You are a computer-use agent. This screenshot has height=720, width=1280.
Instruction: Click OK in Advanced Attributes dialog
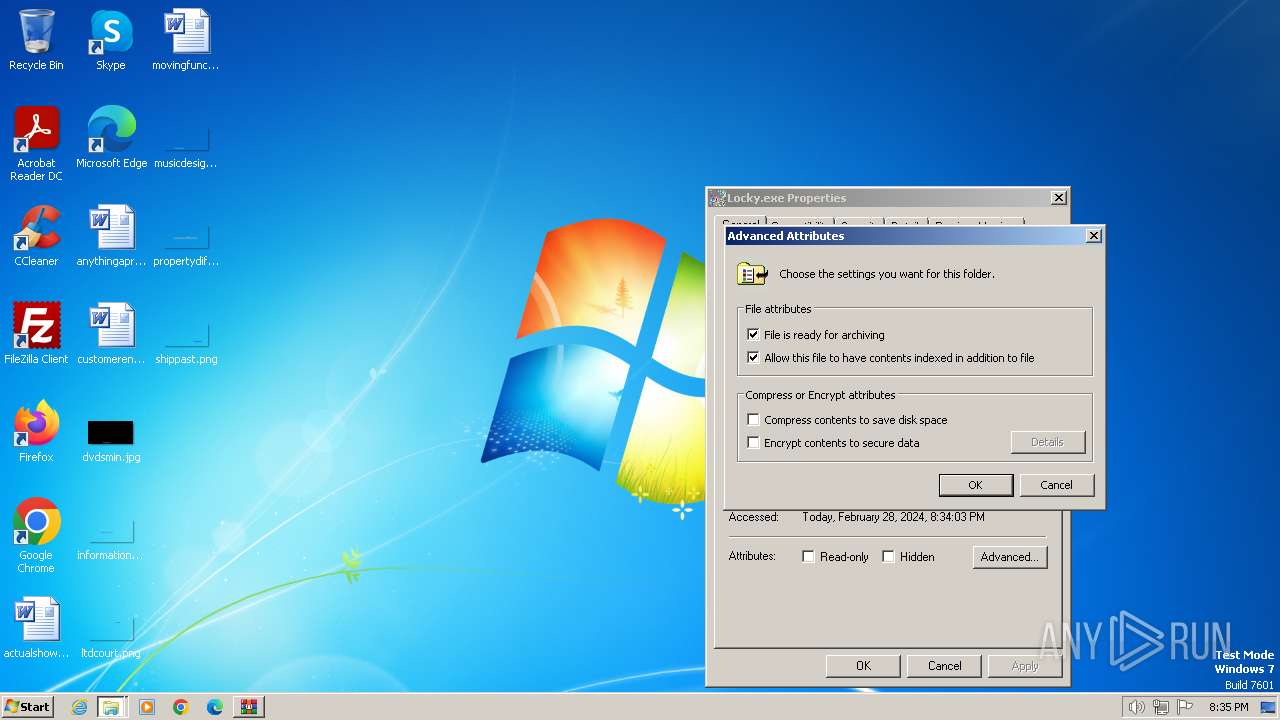[x=976, y=485]
